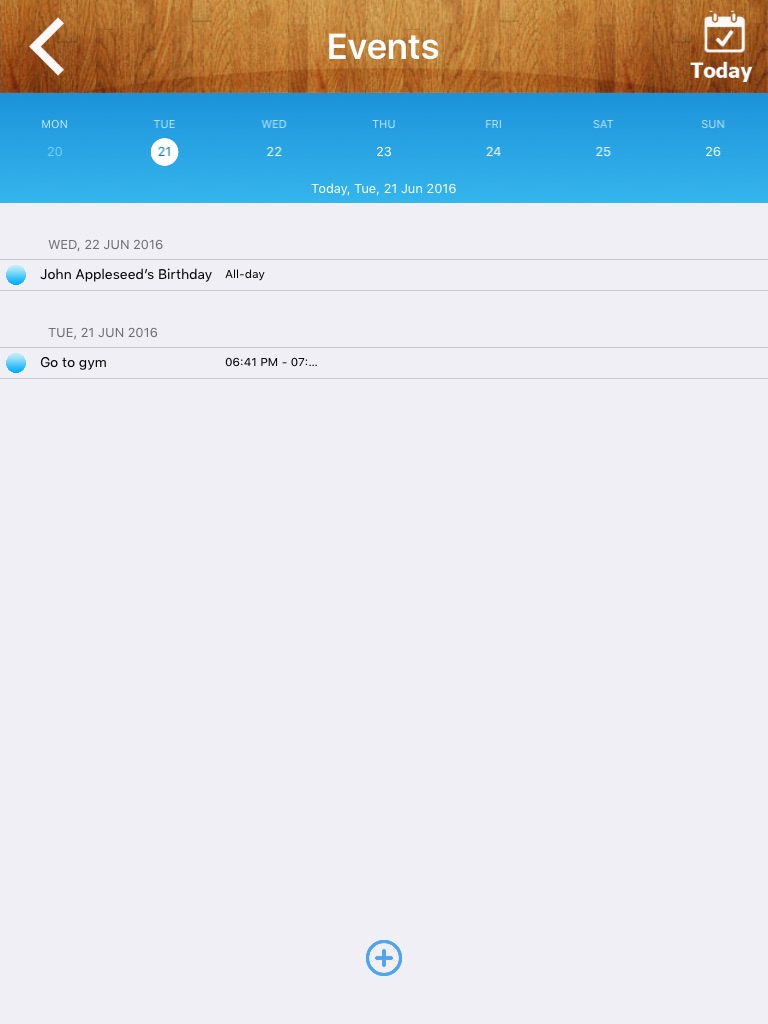
Task: Click the All-day label
Action: 245,274
